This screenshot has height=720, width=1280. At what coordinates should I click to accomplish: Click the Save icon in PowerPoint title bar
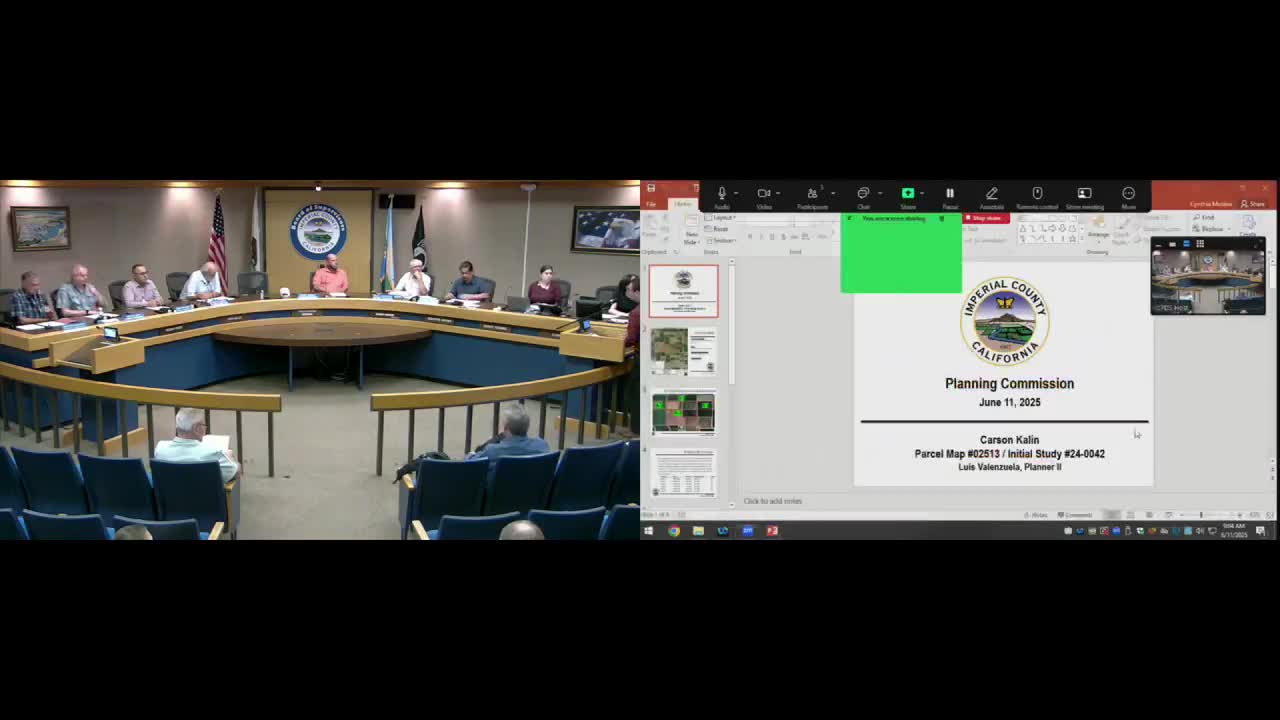pos(650,188)
